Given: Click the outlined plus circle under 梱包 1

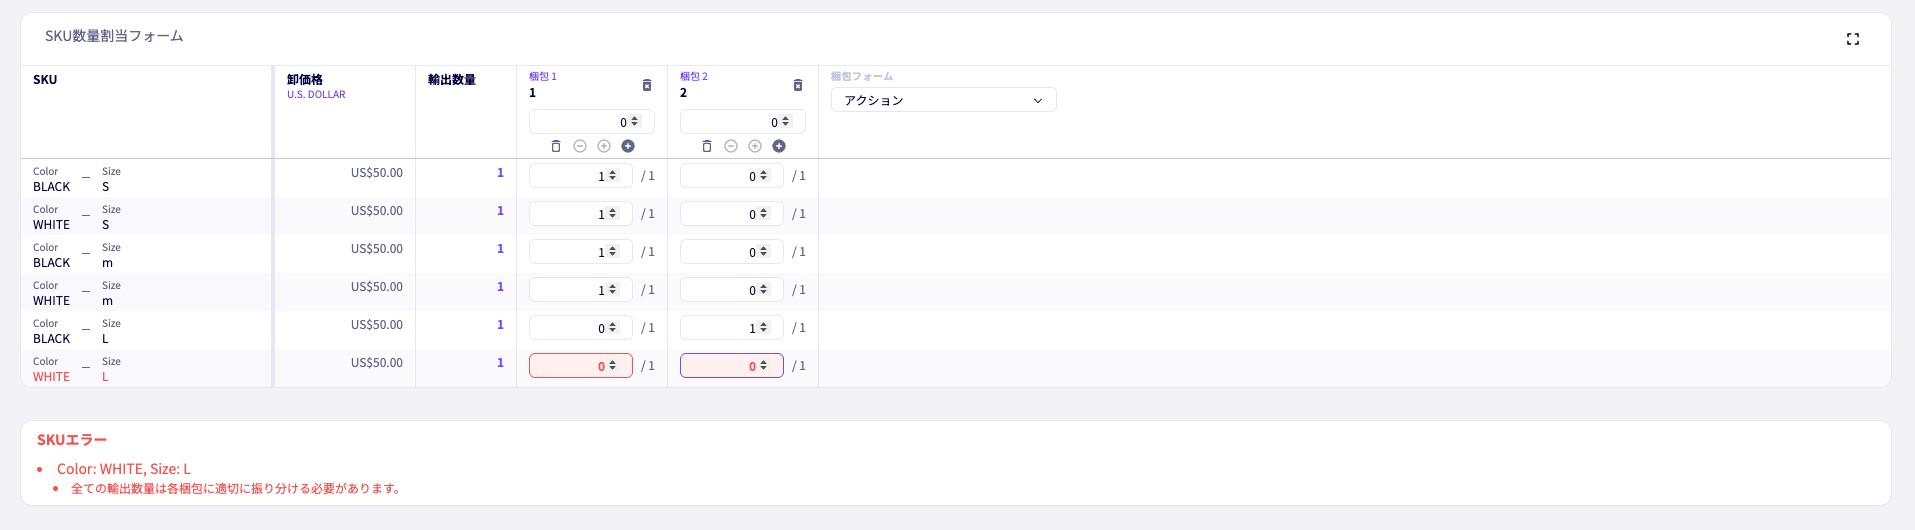Looking at the screenshot, I should pos(604,146).
